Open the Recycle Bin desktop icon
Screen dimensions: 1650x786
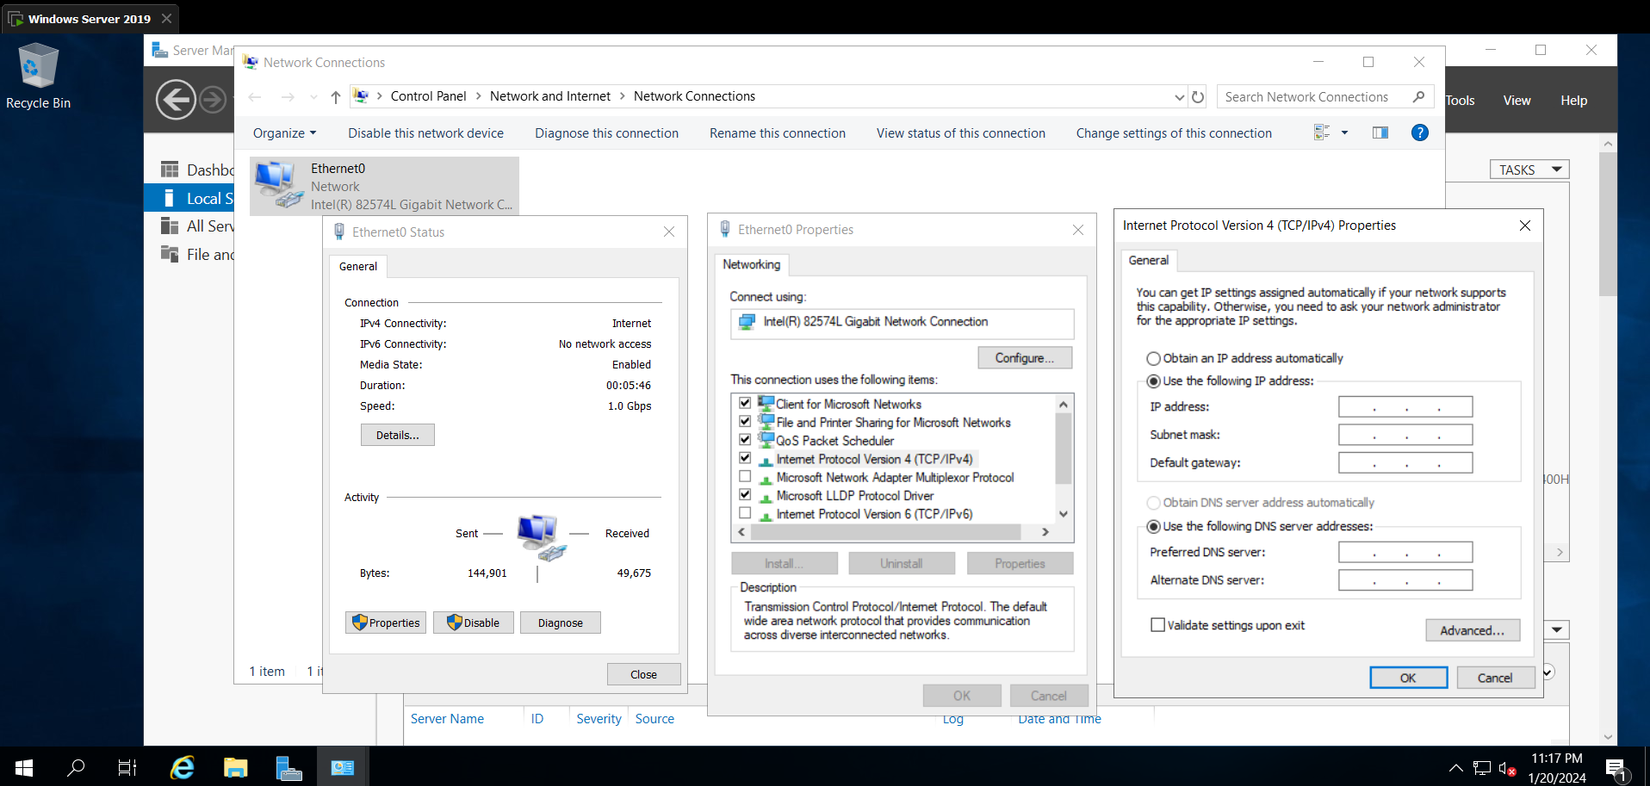(x=38, y=76)
